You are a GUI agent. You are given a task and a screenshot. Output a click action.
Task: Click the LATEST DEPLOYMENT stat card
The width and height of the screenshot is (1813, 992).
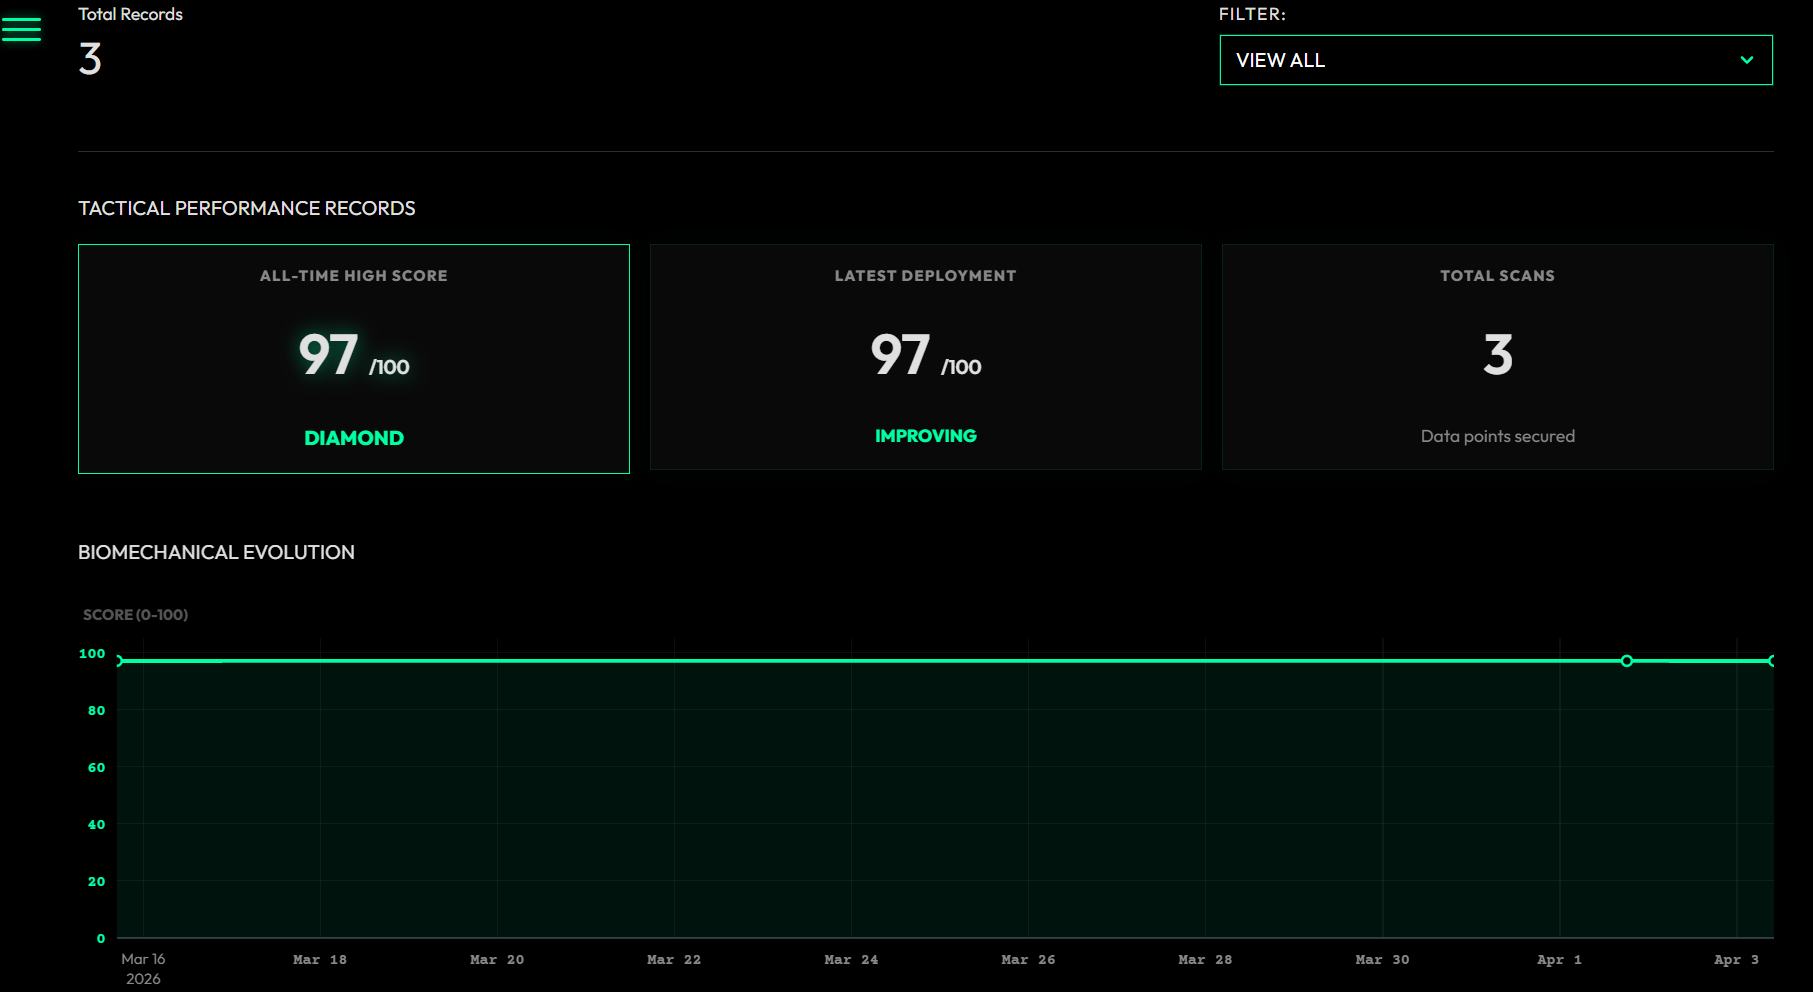click(925, 357)
